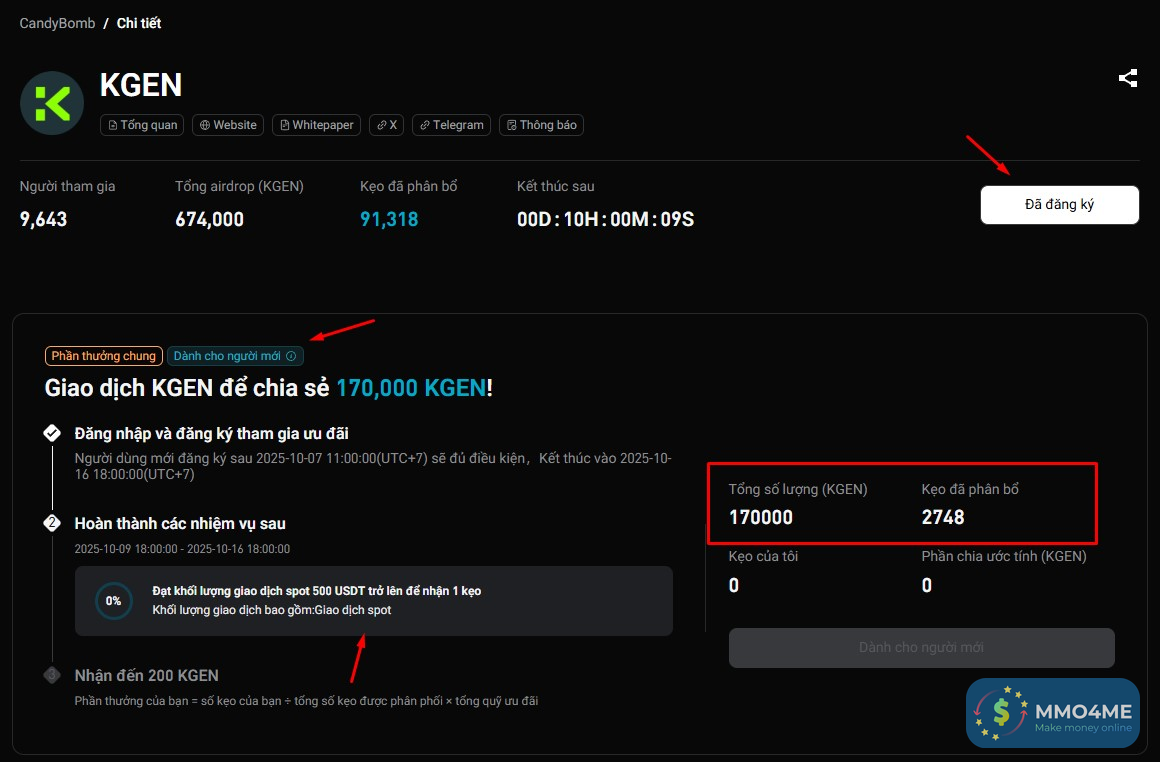This screenshot has height=762, width=1160.
Task: Click the greyed Dành cho người mới button
Action: [x=921, y=648]
